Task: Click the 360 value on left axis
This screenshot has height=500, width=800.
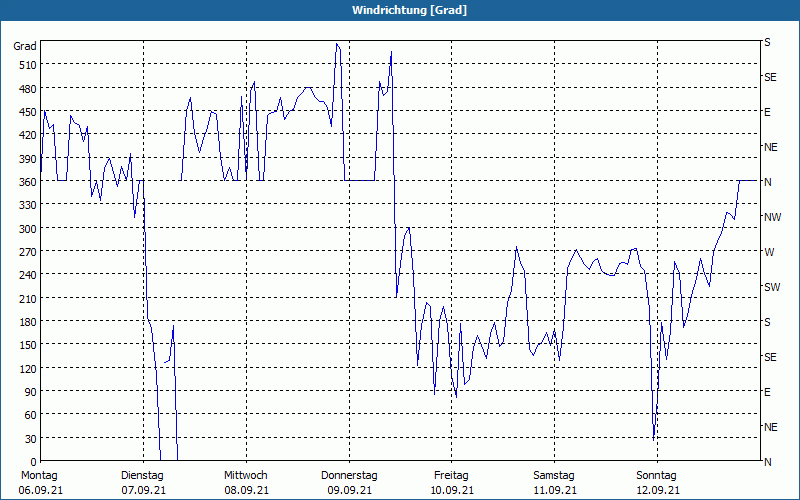Action: coord(28,182)
